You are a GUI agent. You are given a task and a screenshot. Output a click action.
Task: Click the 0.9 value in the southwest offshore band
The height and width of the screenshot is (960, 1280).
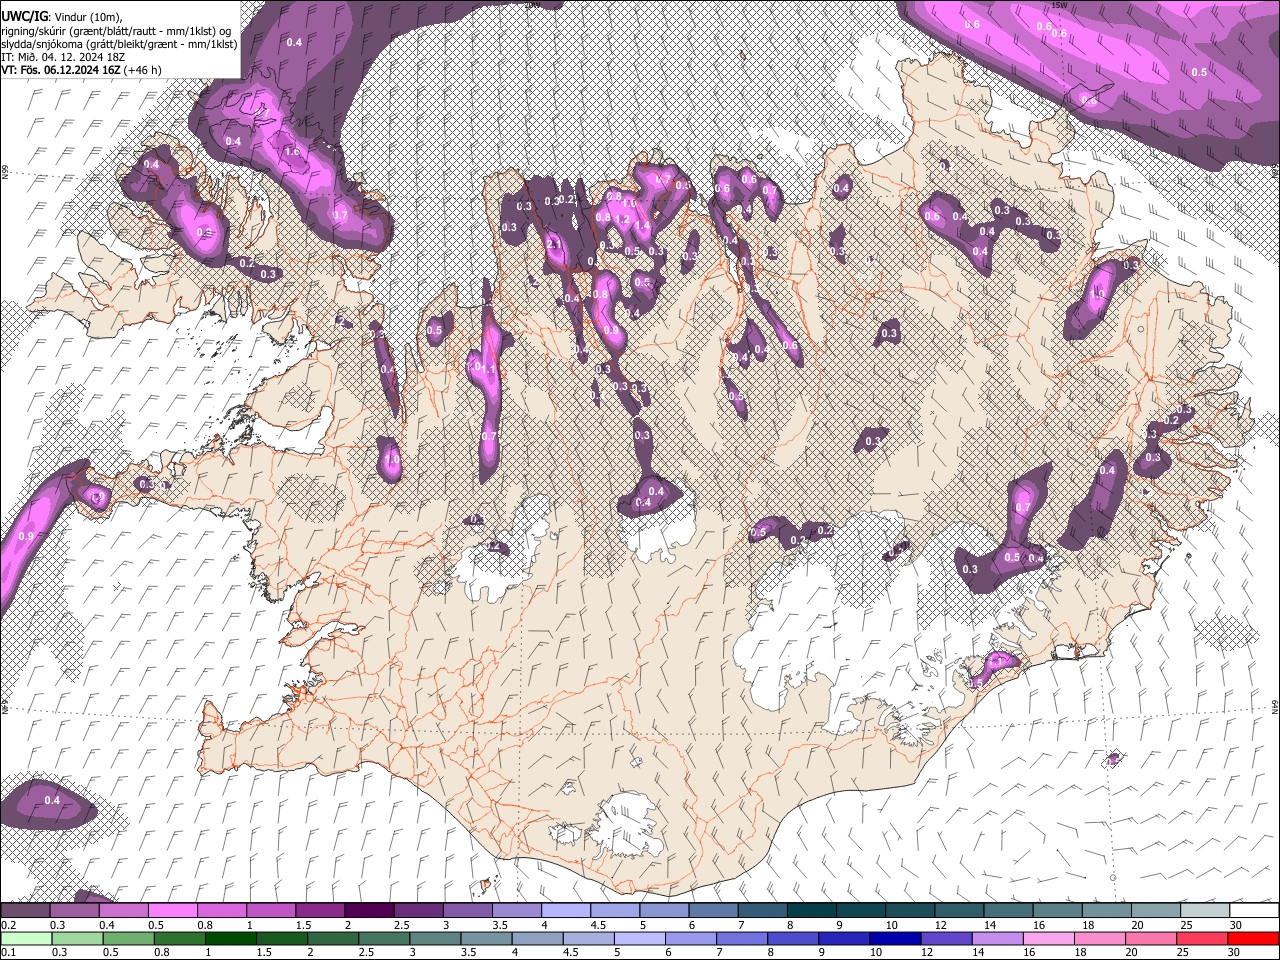[26, 537]
